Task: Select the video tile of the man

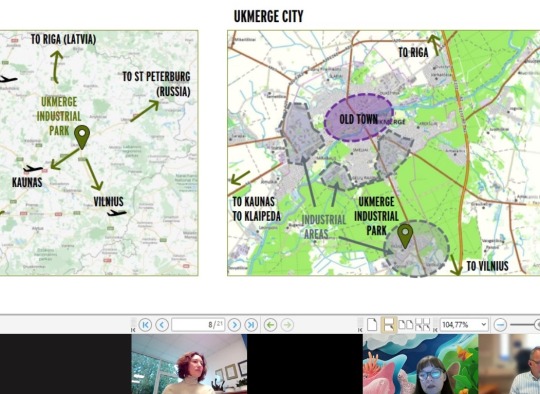Action: click(x=509, y=364)
